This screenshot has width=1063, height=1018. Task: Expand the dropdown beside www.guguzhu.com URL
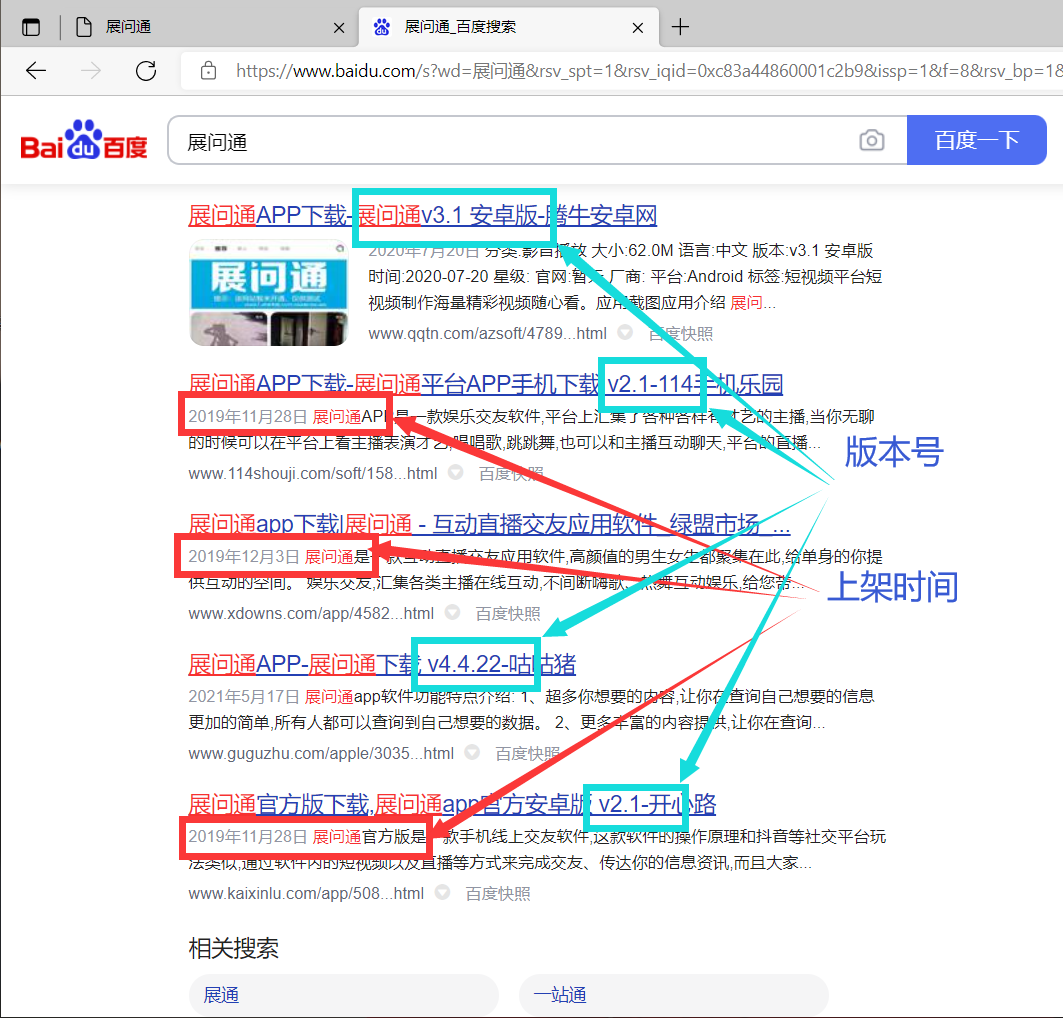[472, 752]
